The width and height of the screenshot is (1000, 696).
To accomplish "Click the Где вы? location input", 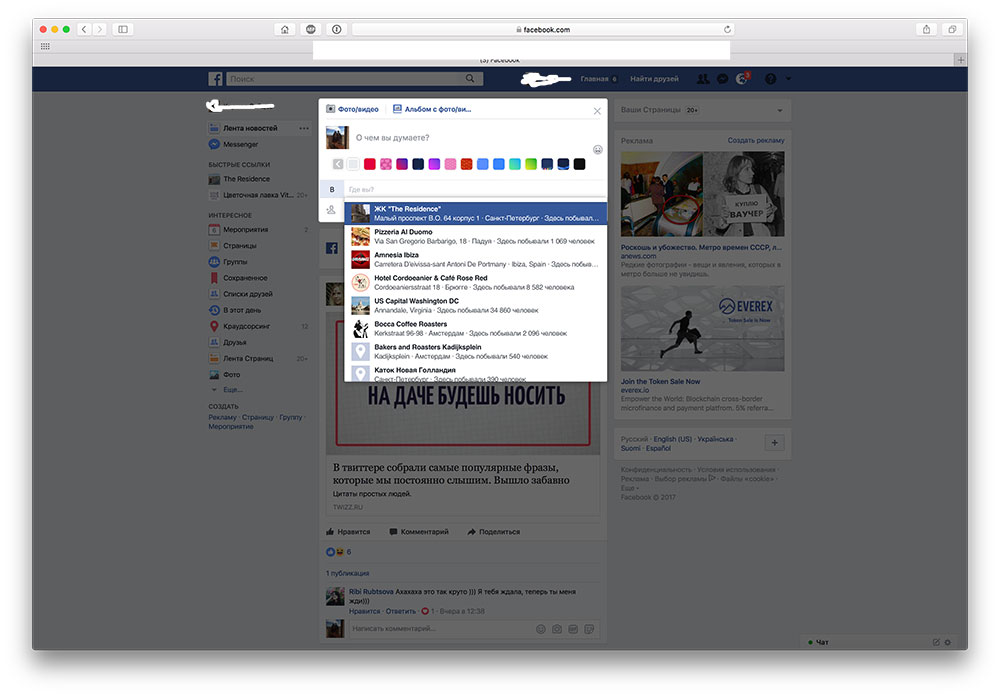I will coord(475,189).
